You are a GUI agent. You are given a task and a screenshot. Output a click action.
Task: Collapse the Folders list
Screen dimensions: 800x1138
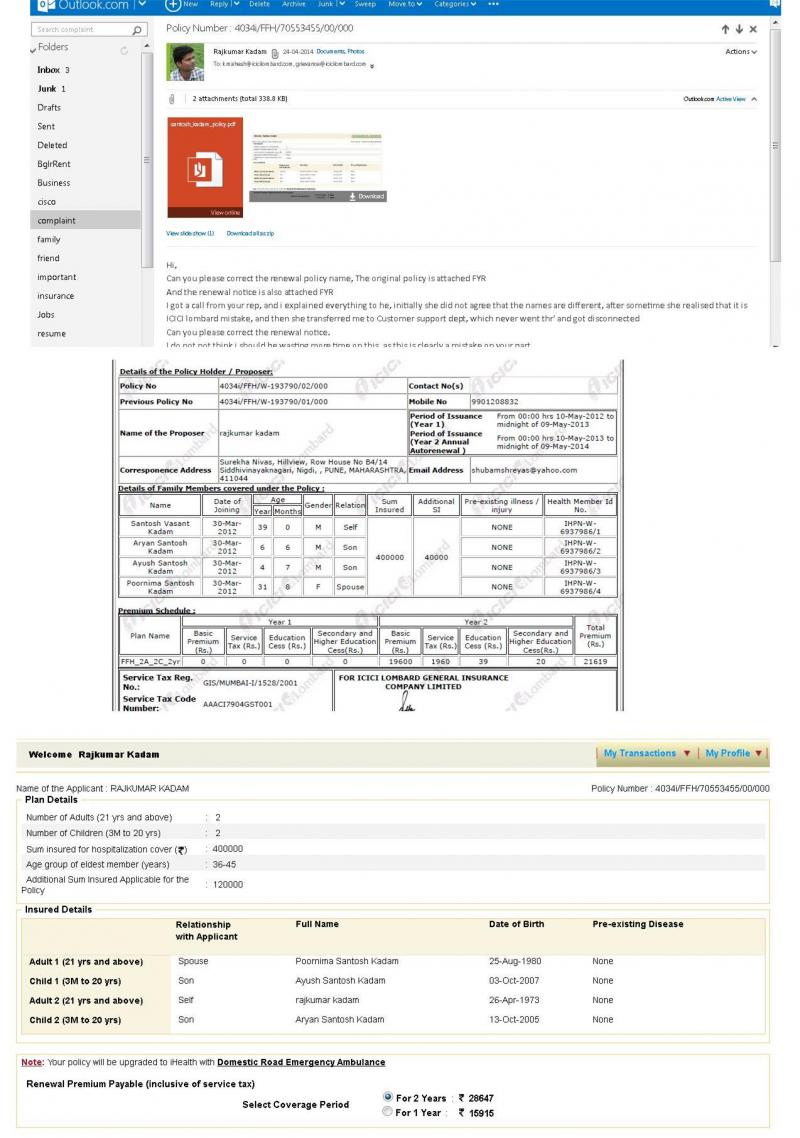[x=33, y=49]
